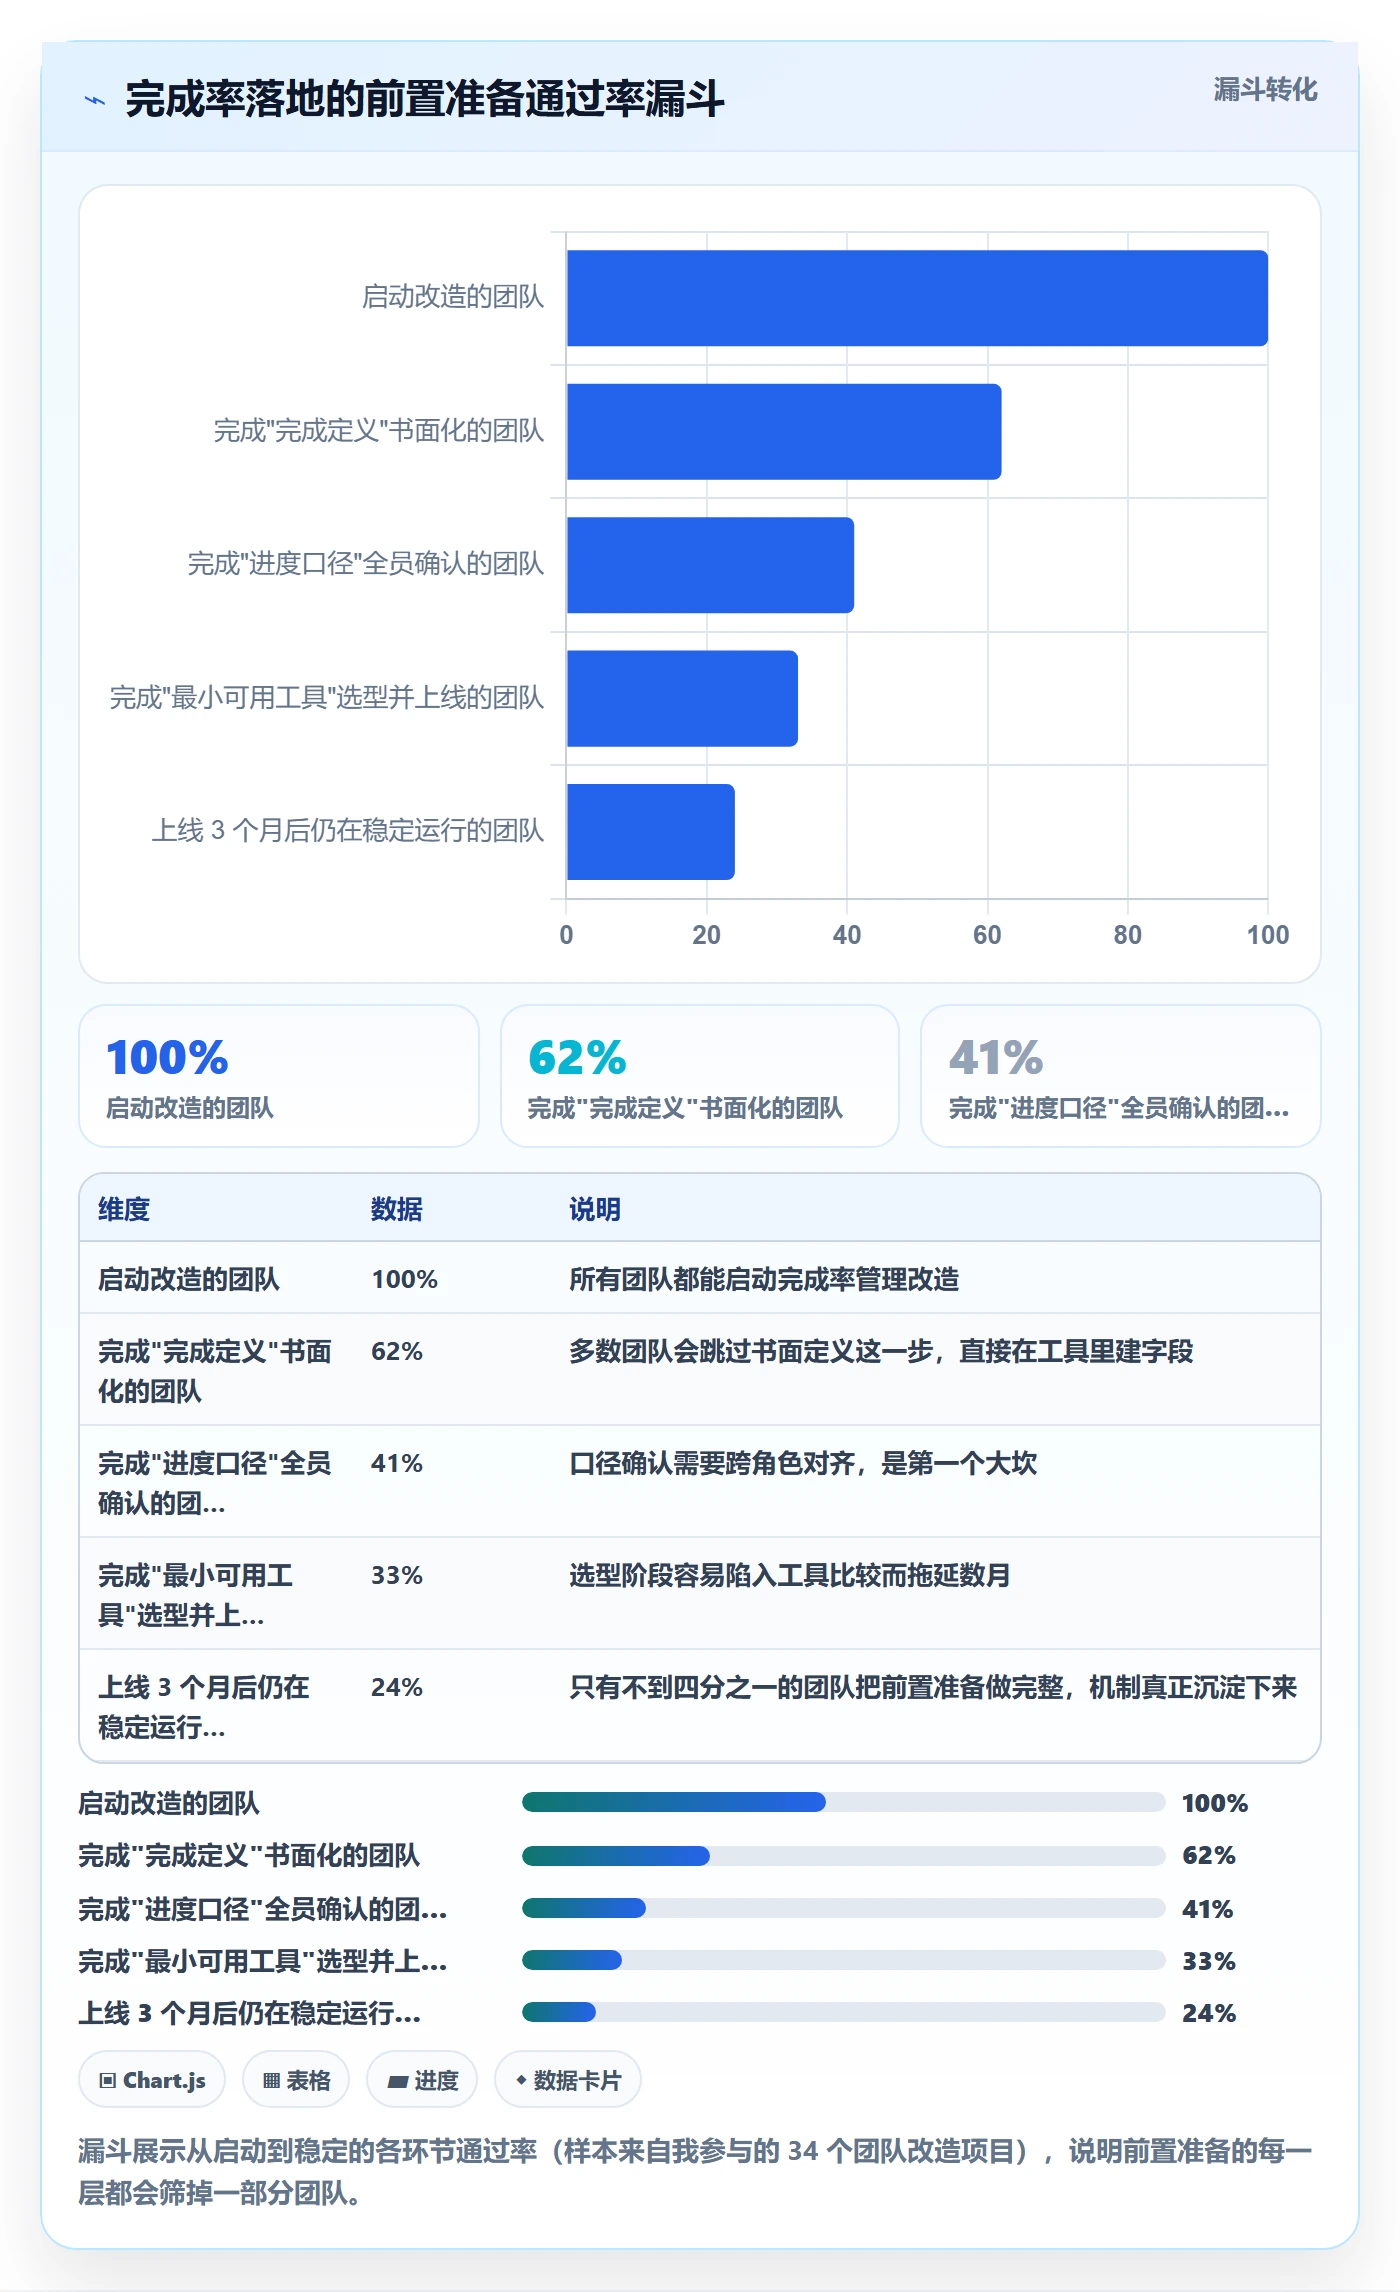Click the chart bar for 完成"完成定义"书面化的团队
Viewport: 1400px width, 2292px height.
784,432
